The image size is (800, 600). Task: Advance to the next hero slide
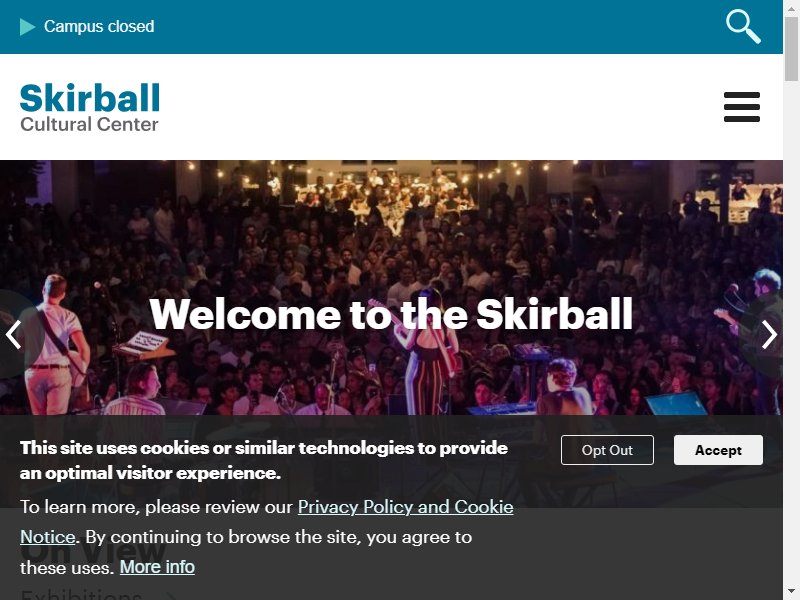769,335
